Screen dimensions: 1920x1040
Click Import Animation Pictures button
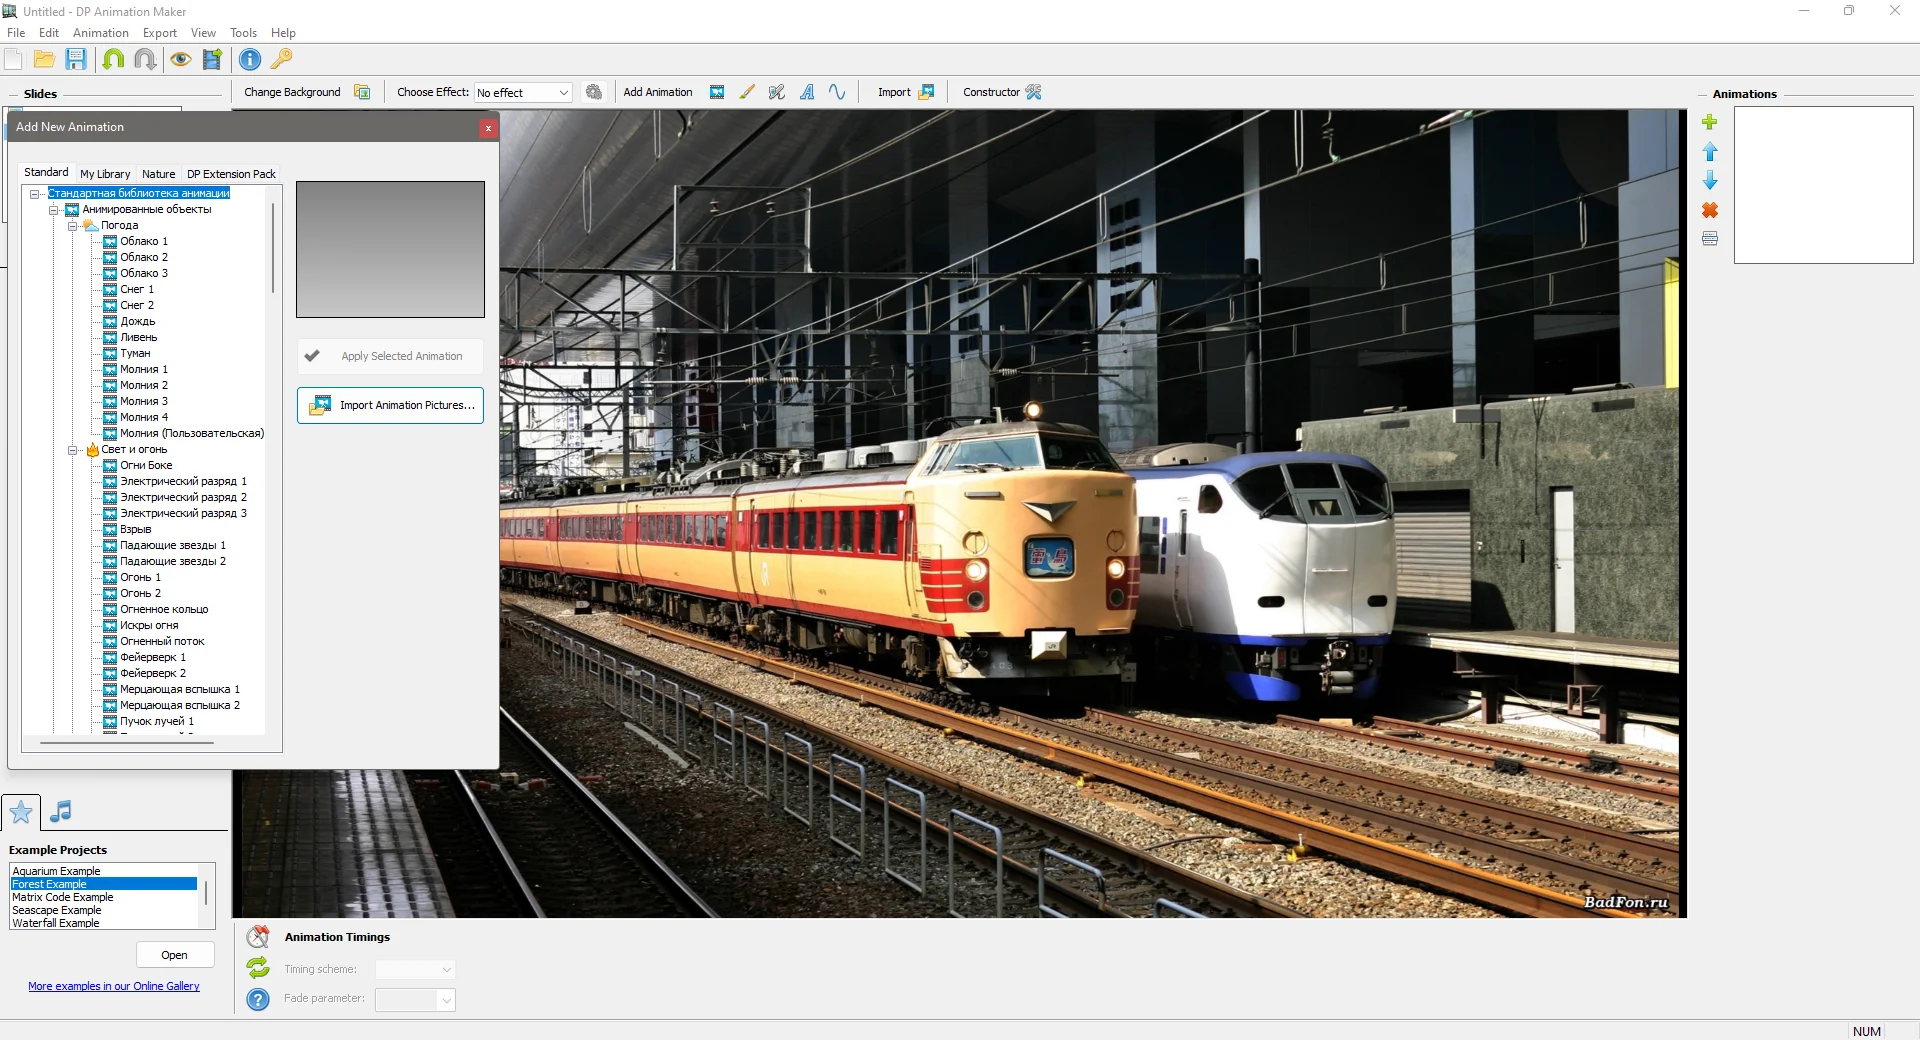click(x=390, y=405)
